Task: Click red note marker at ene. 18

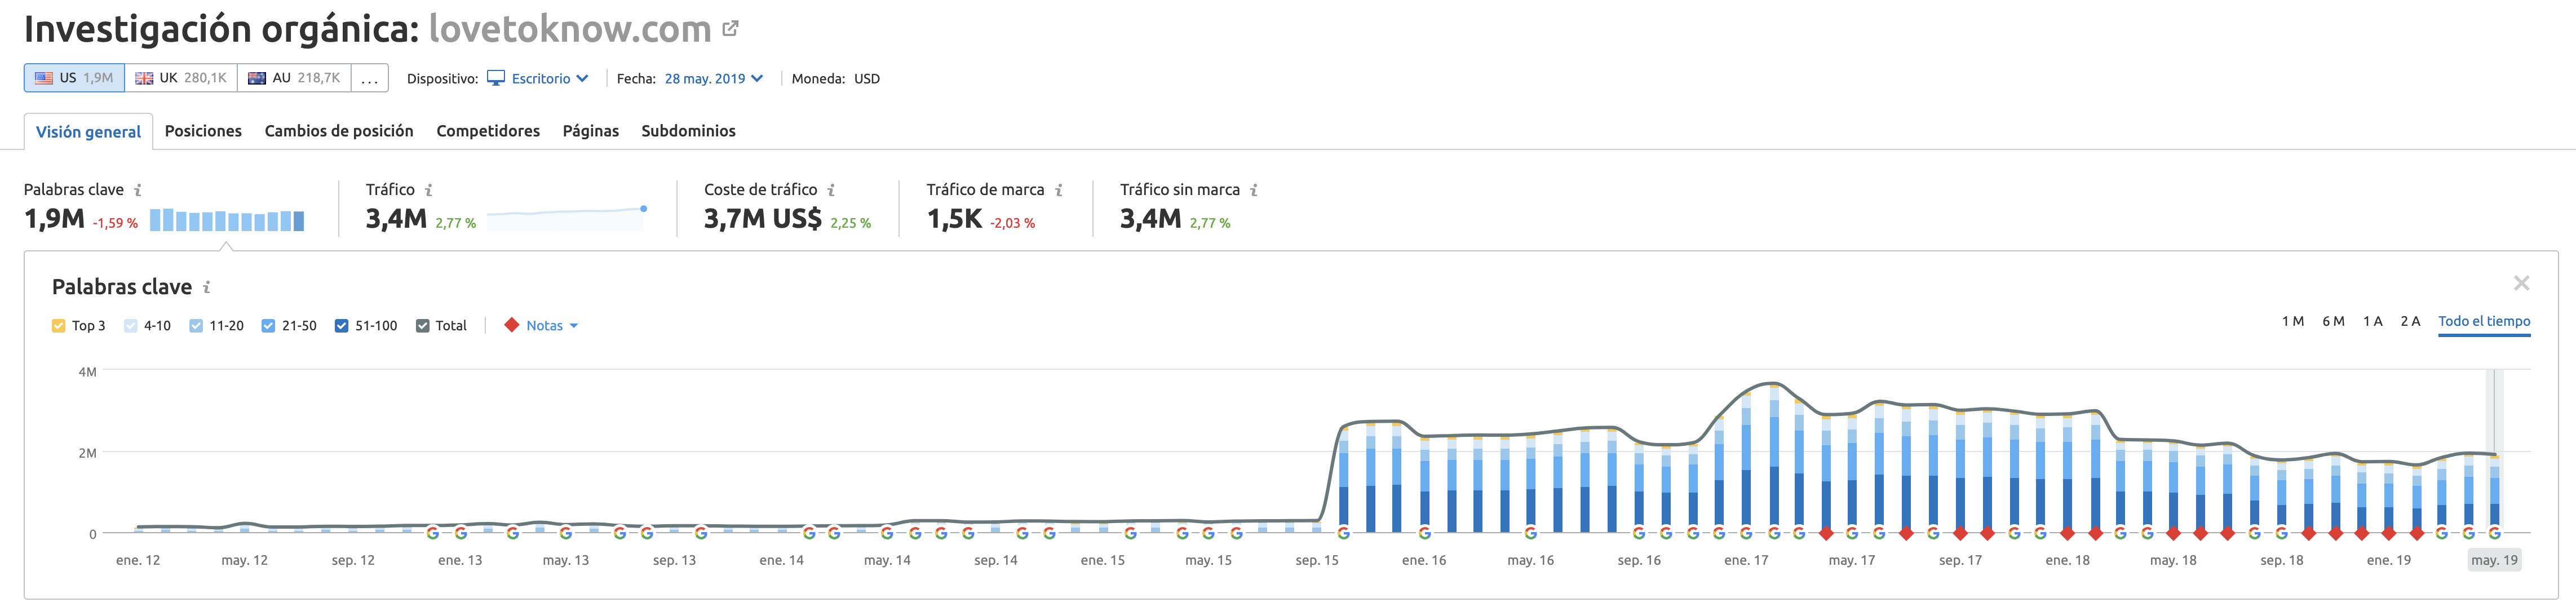Action: [x=2067, y=533]
